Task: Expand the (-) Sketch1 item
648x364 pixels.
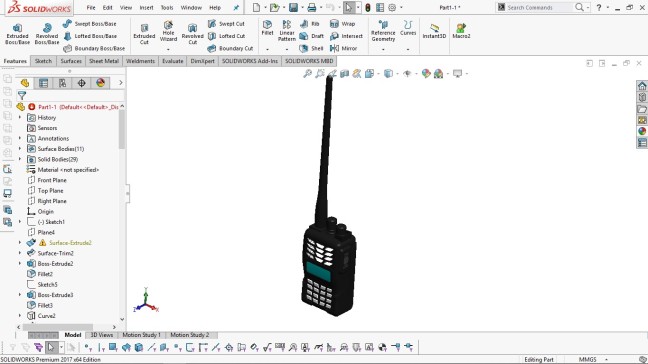Action: (20, 222)
